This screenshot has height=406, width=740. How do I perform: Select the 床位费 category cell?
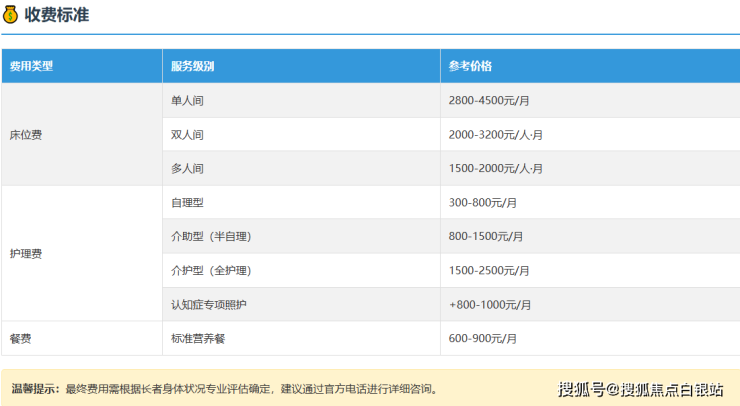click(26, 134)
